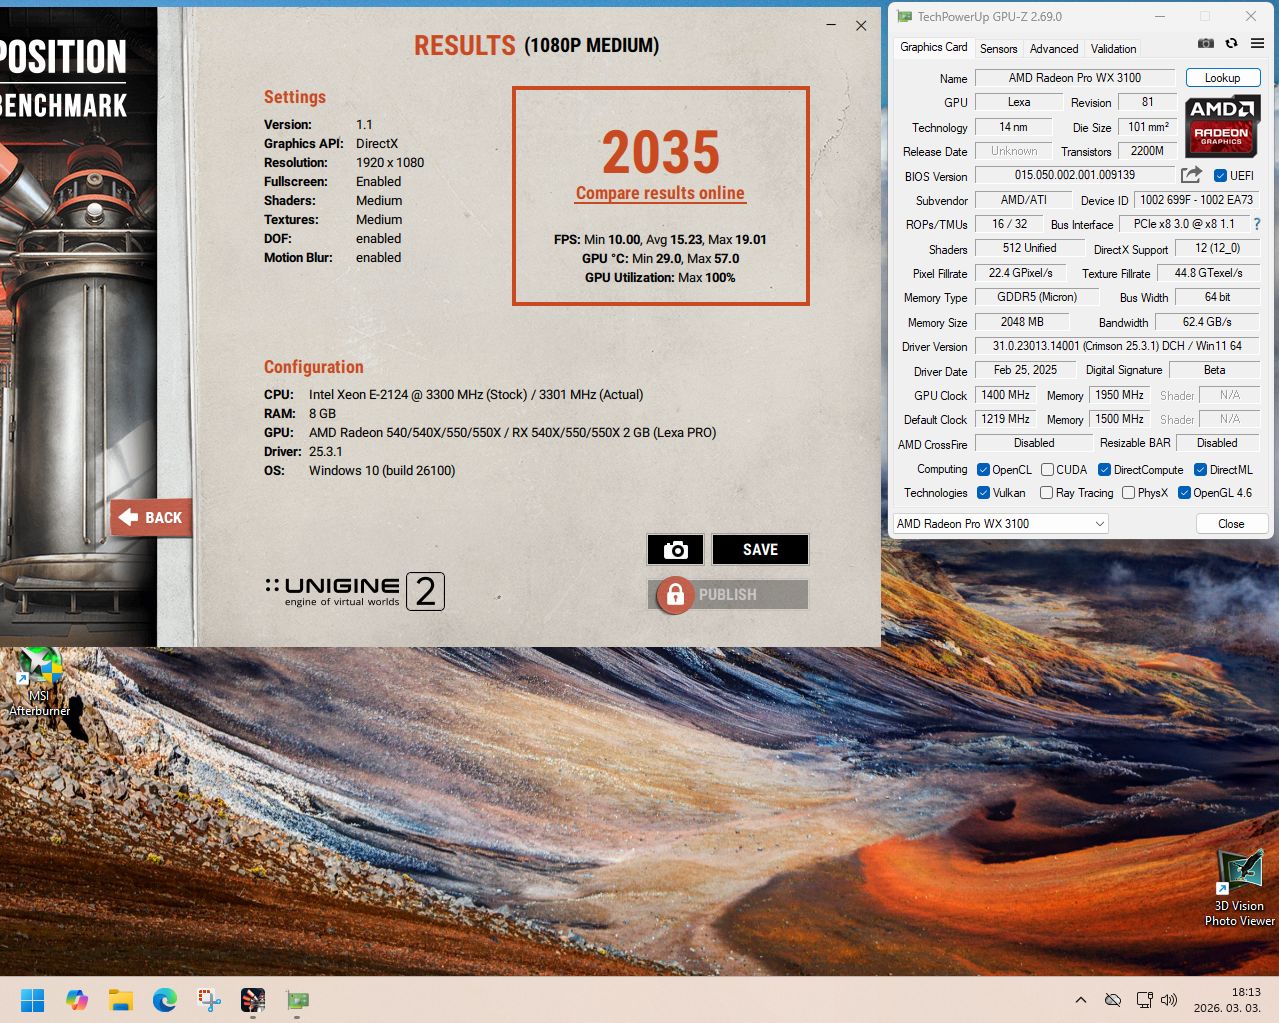Screen dimensions: 1279x1023
Task: Click the GPU-Z title bar app icon
Action: click(904, 16)
